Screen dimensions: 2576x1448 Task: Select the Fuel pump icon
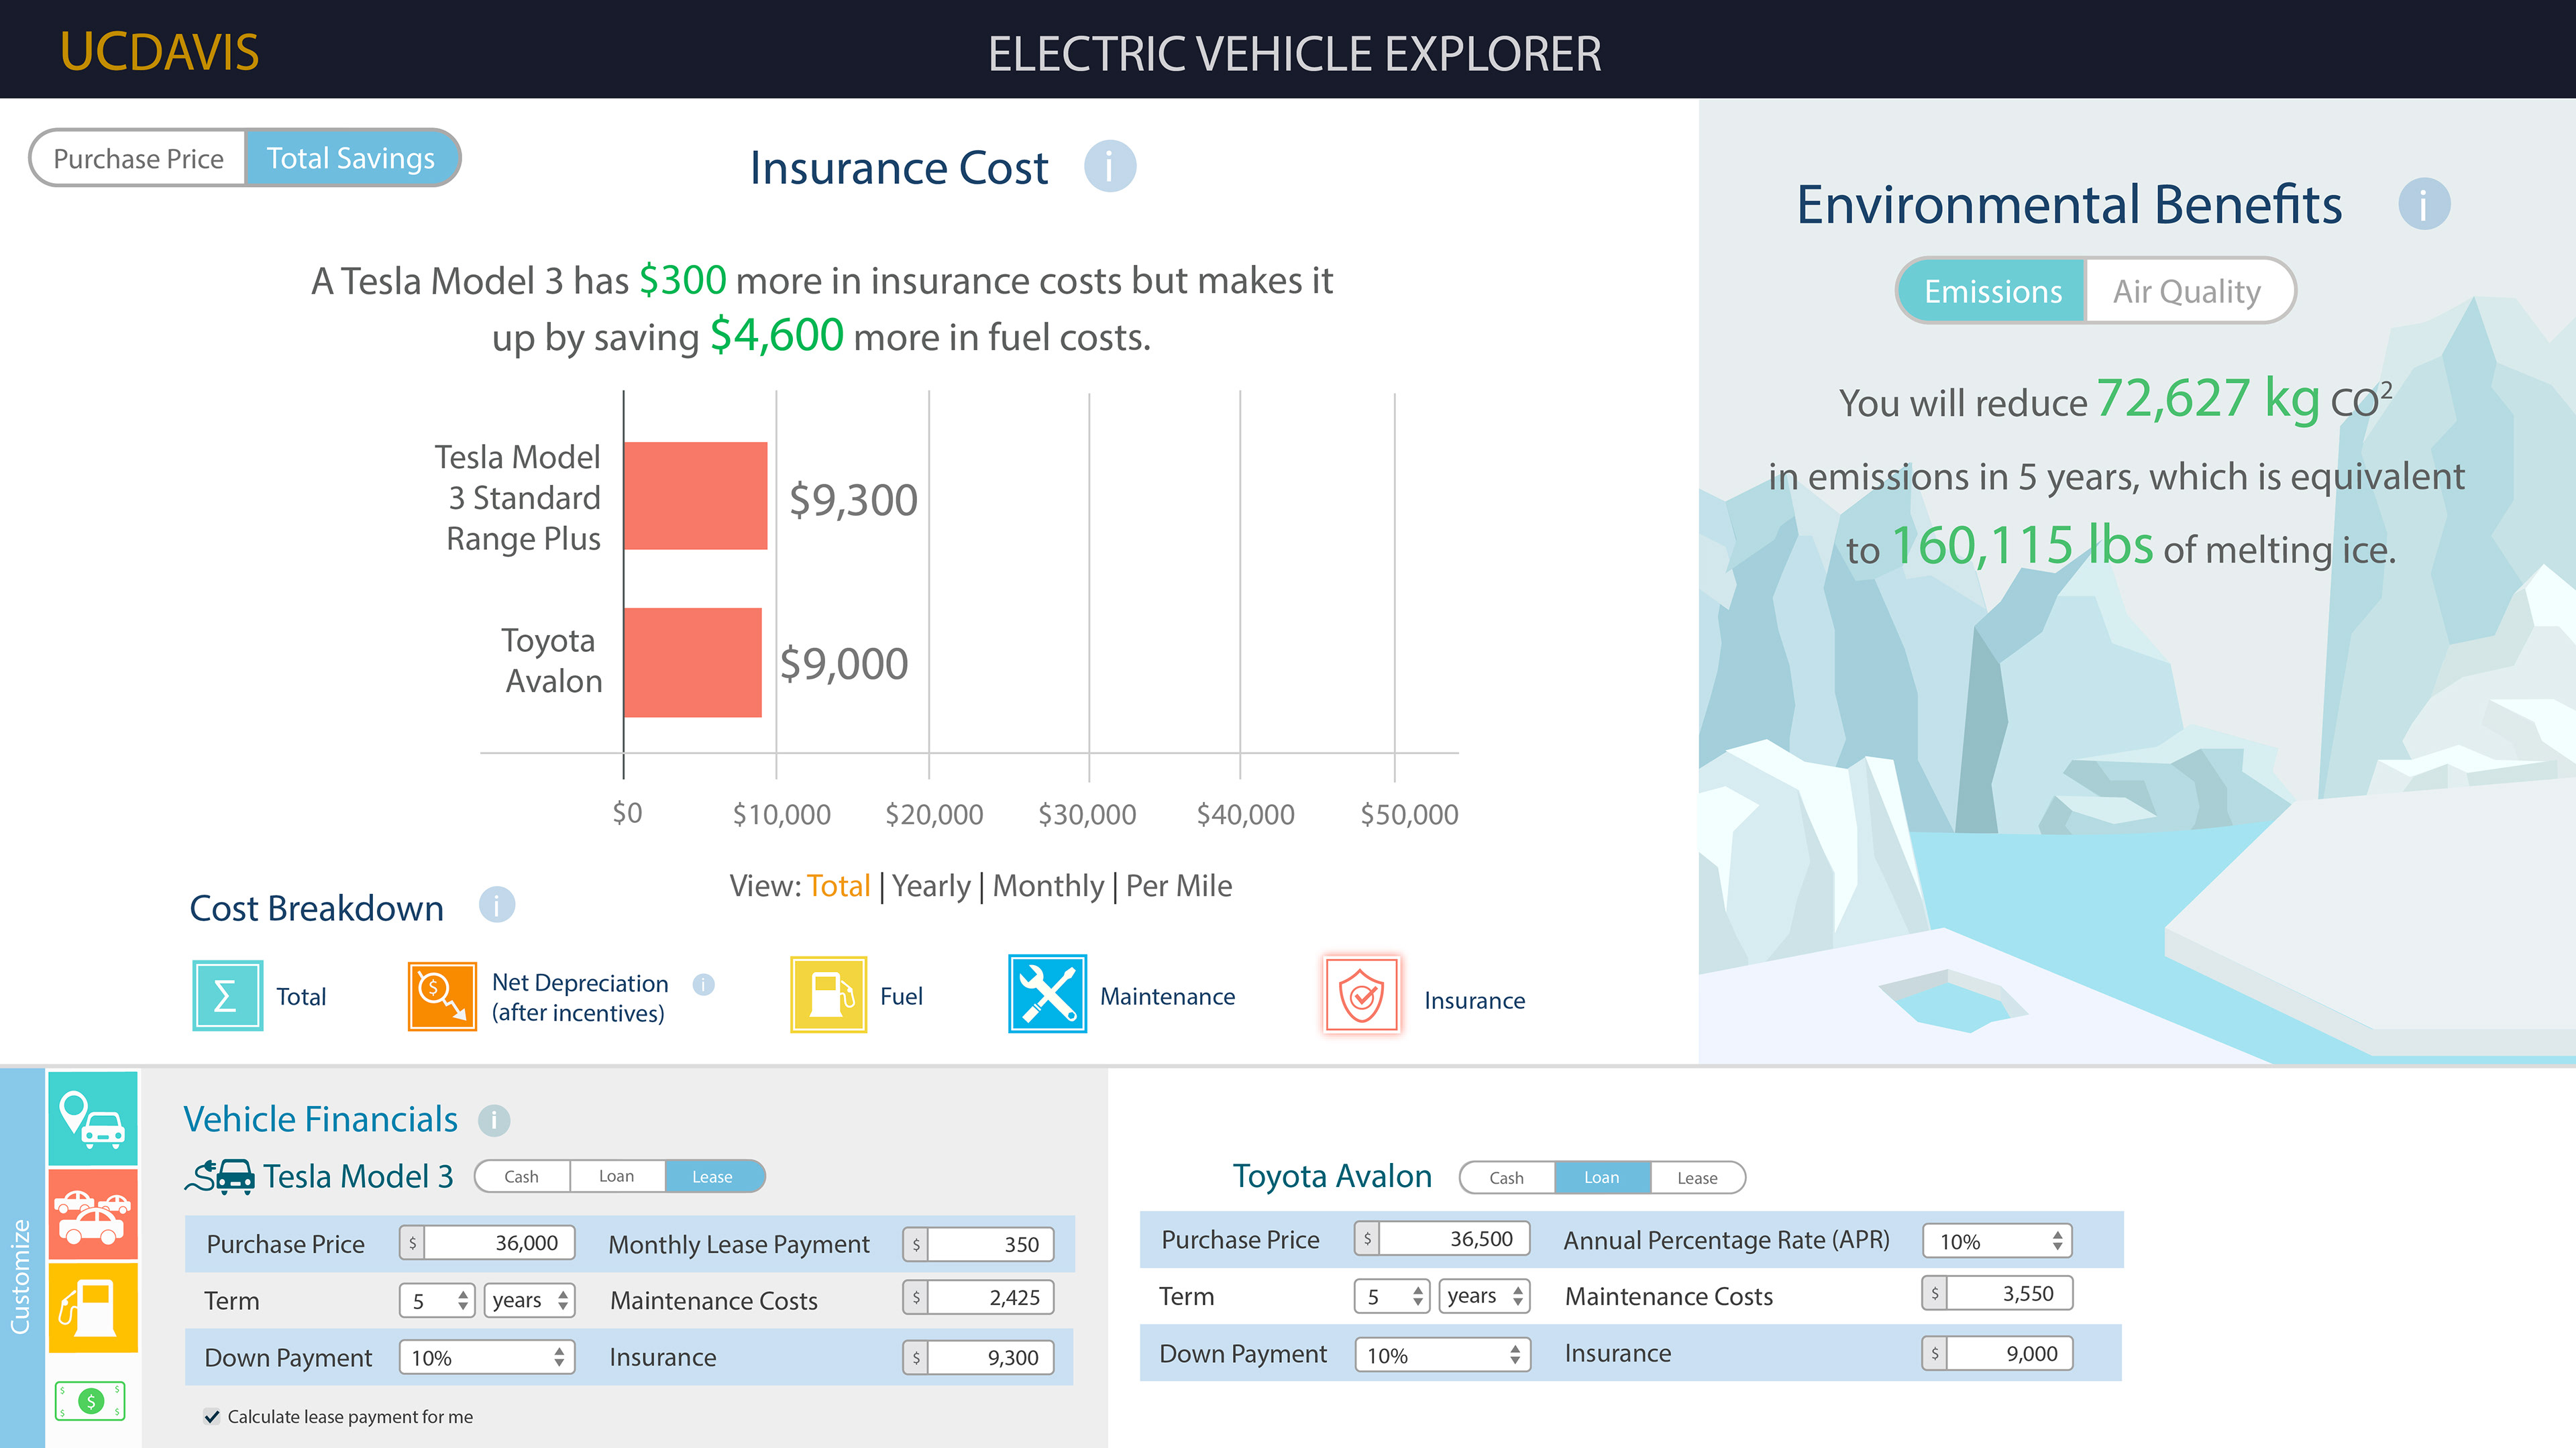point(828,995)
